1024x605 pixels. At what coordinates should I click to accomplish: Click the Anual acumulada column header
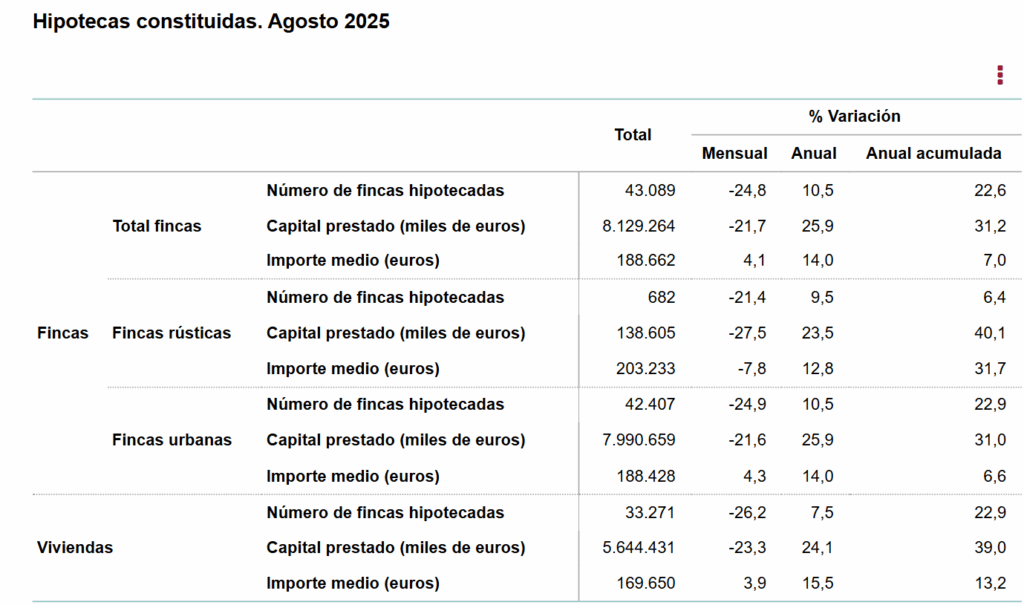click(x=933, y=153)
